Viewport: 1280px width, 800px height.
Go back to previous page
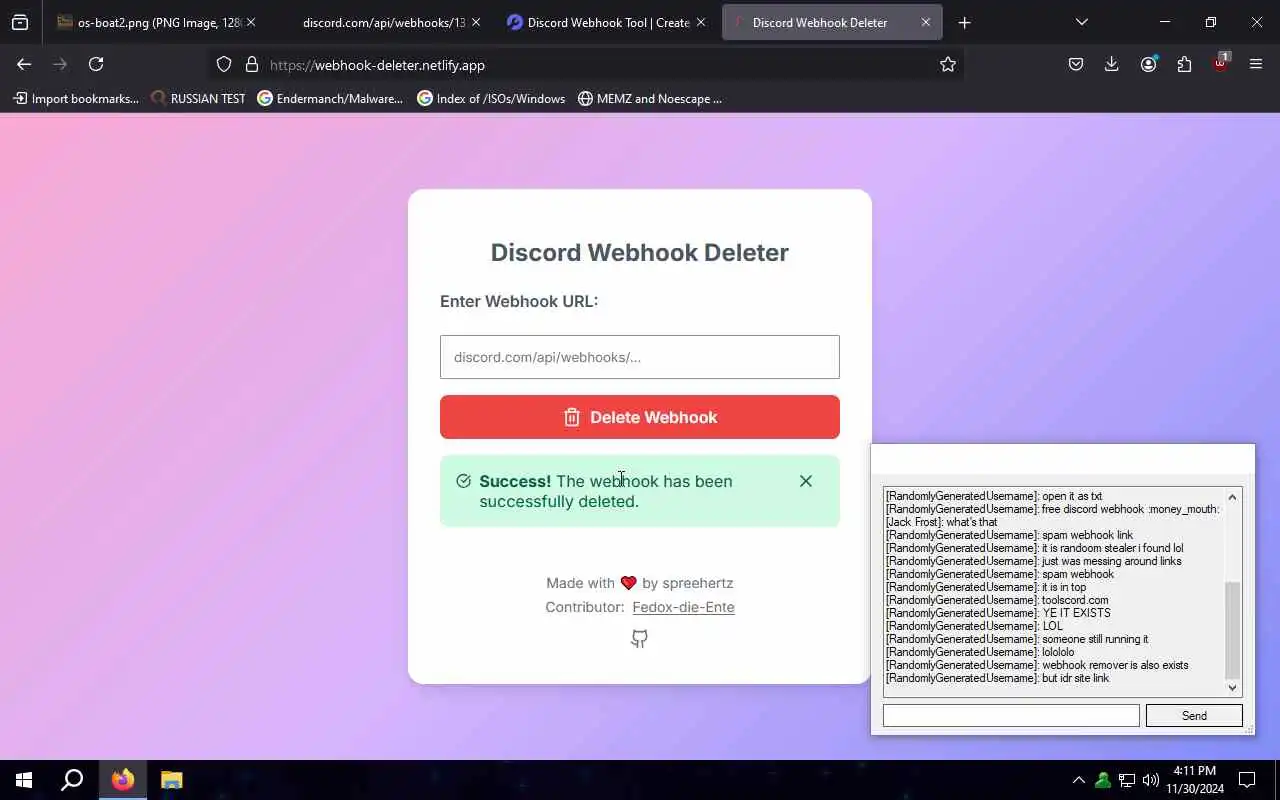coord(24,64)
